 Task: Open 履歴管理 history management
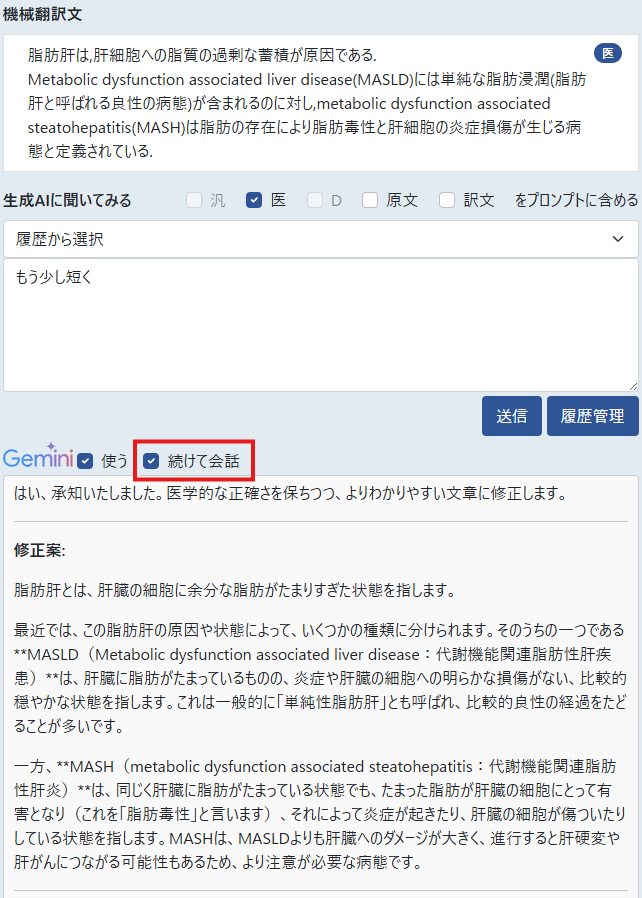[x=592, y=416]
